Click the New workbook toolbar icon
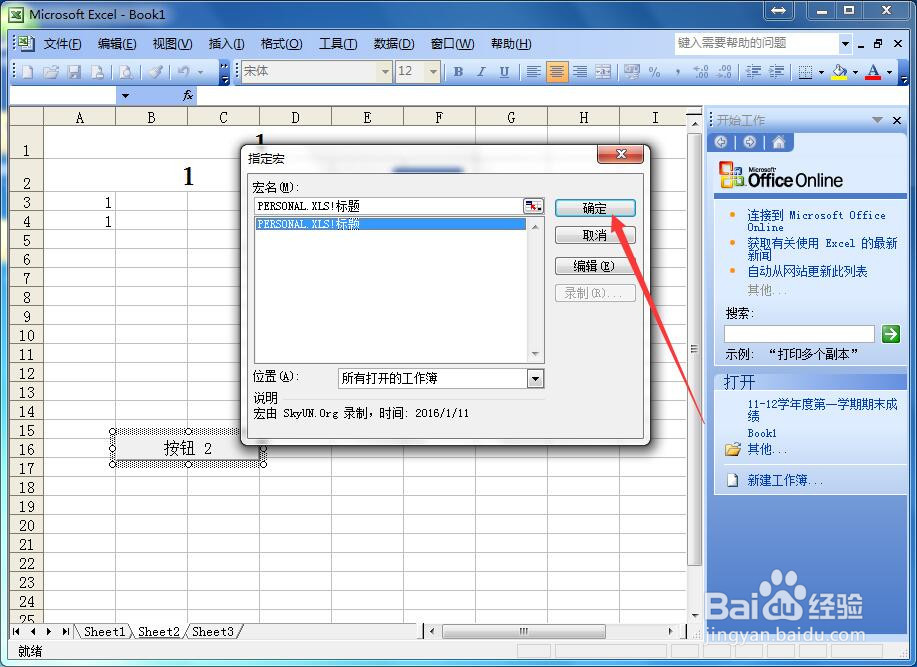This screenshot has width=917, height=667. (x=27, y=72)
